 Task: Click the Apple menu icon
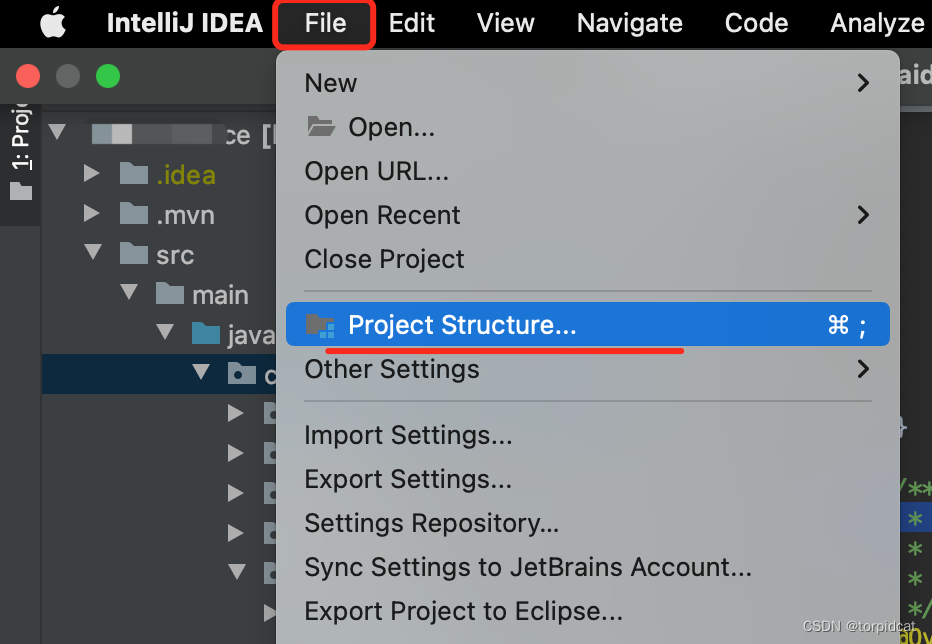(x=53, y=23)
